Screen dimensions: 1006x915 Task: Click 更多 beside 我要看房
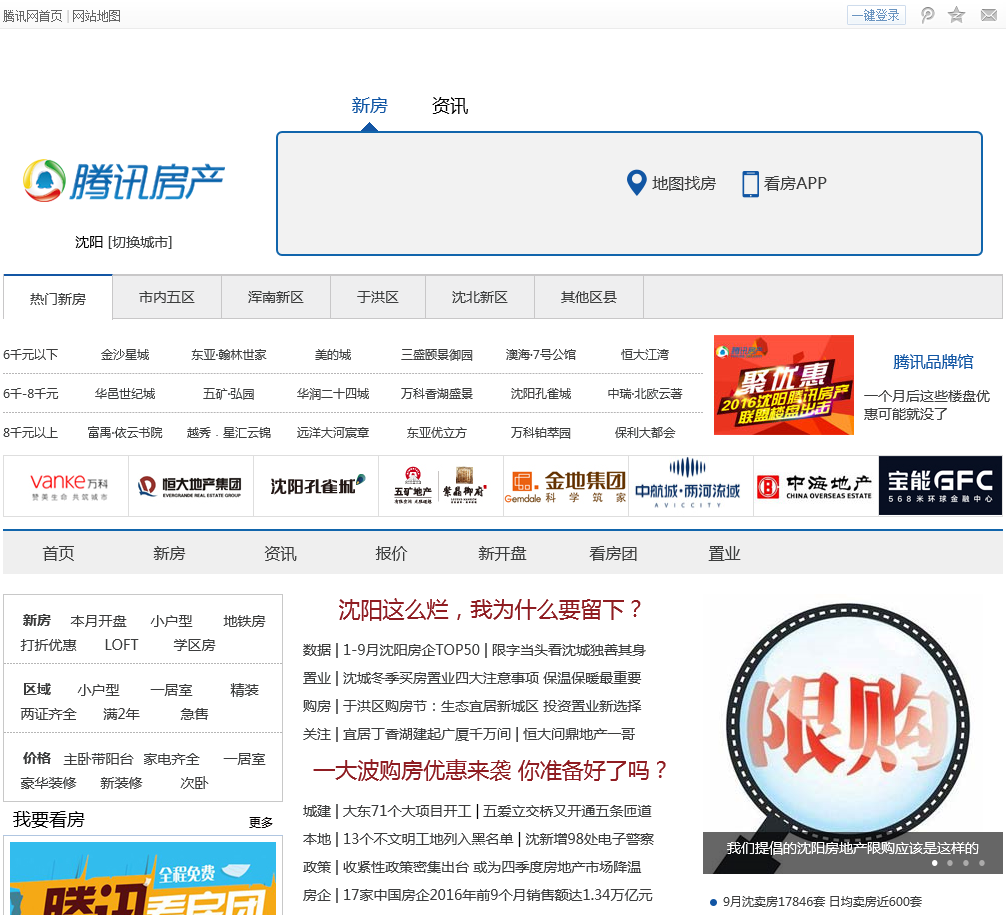pyautogui.click(x=261, y=823)
